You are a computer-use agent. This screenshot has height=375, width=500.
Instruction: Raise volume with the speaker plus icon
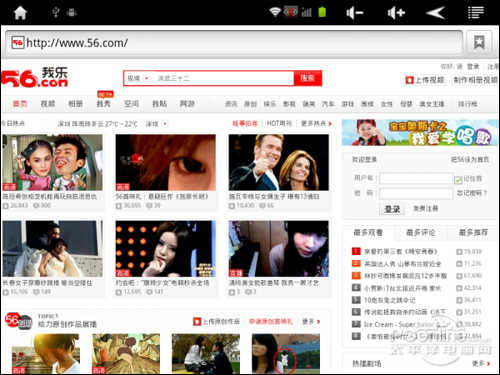[x=396, y=13]
